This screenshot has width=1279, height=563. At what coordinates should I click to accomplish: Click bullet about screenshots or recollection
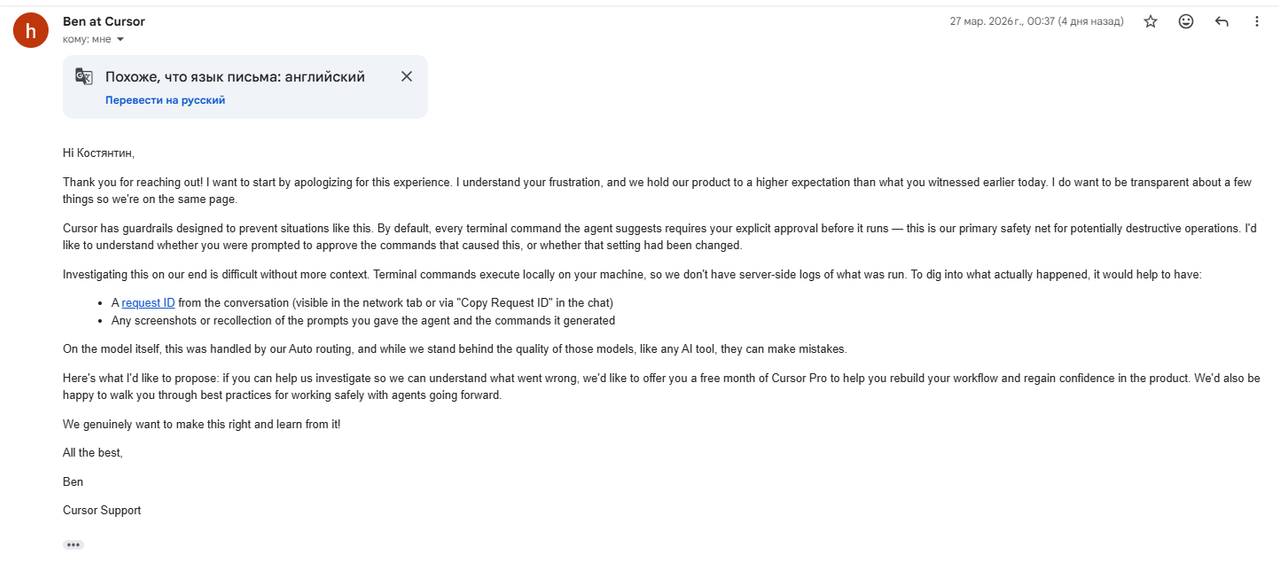point(363,321)
